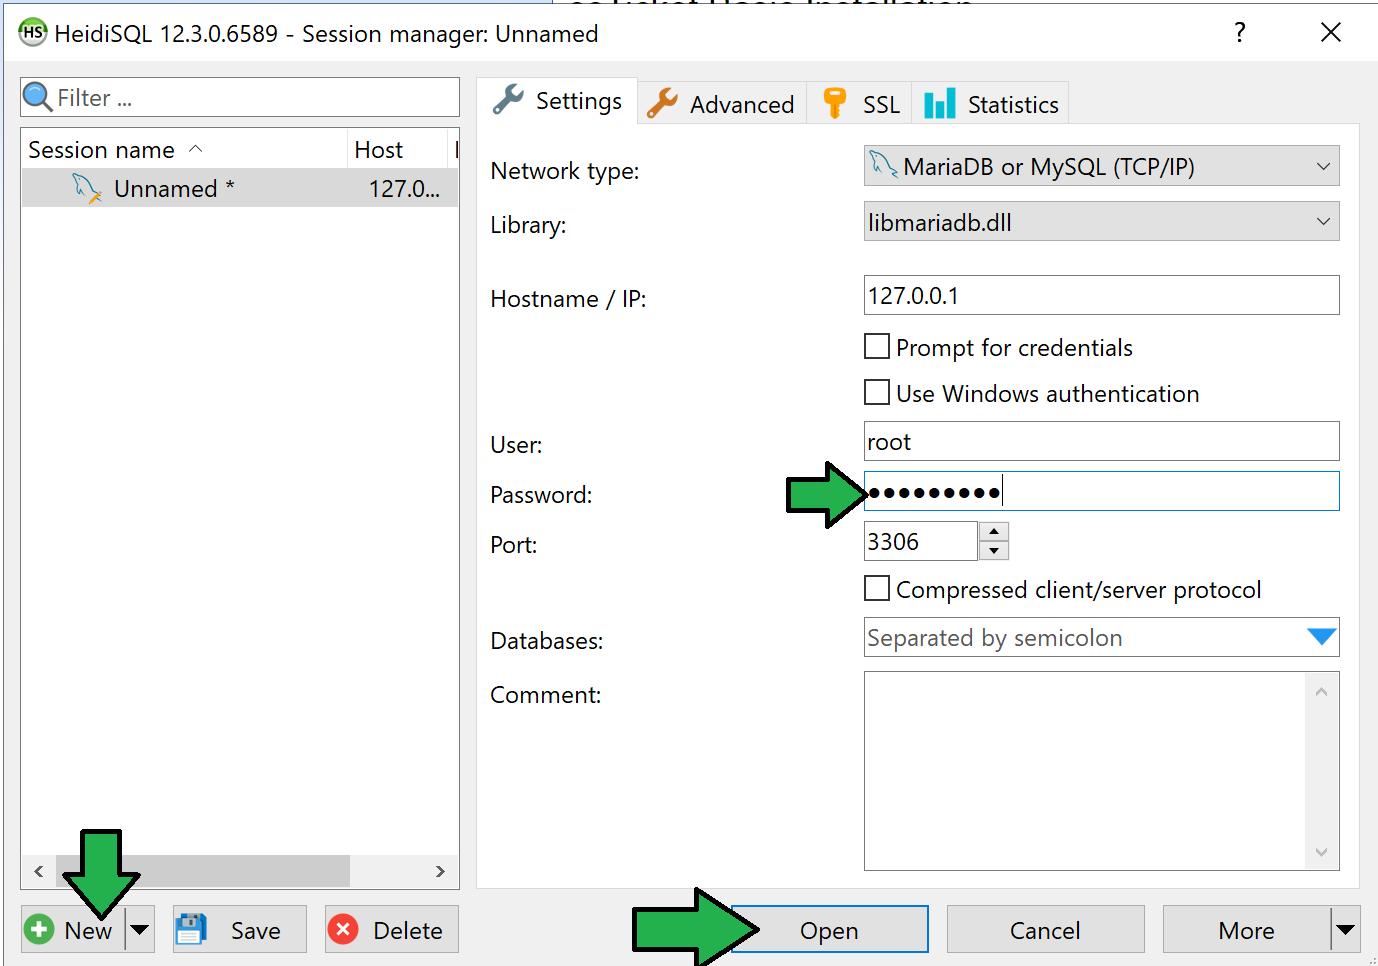Switch to the Settings tab
Image resolution: width=1378 pixels, height=966 pixels.
pyautogui.click(x=557, y=101)
